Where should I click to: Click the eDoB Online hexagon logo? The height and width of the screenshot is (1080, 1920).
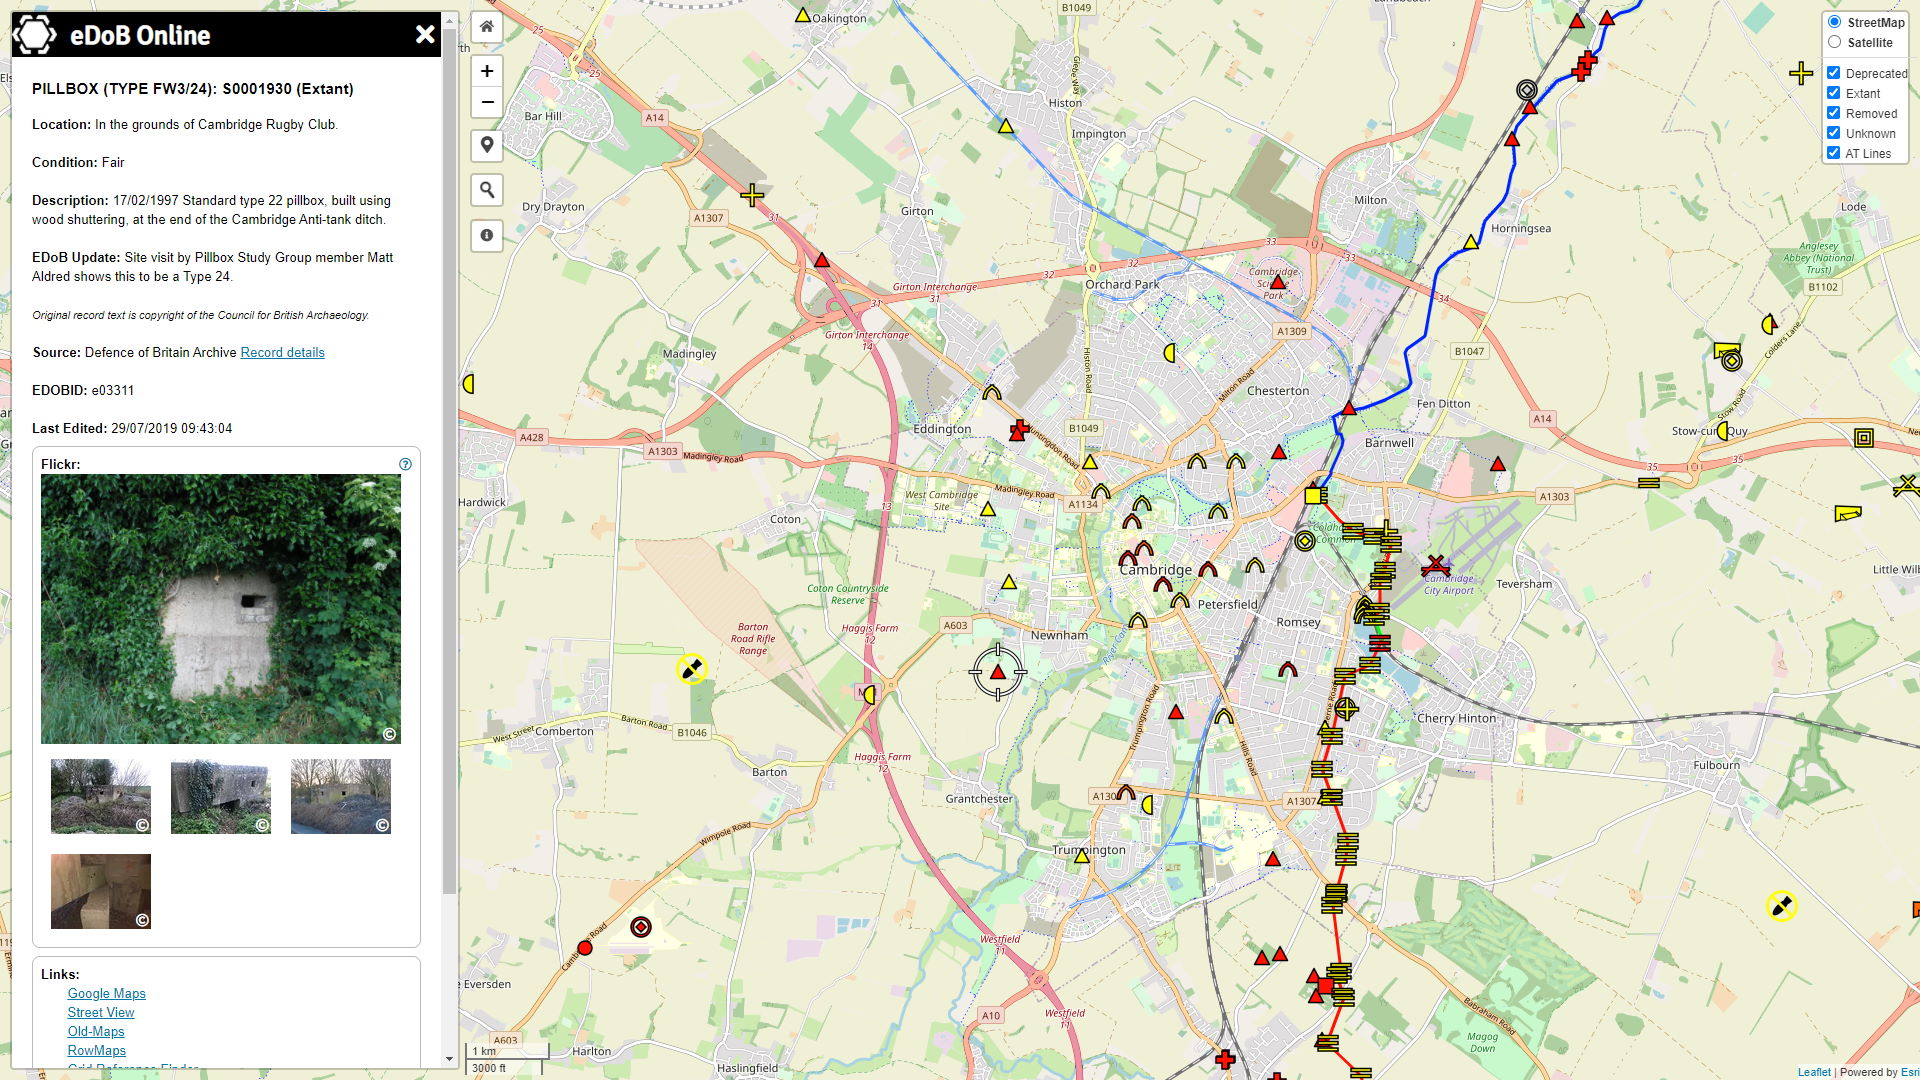point(35,35)
